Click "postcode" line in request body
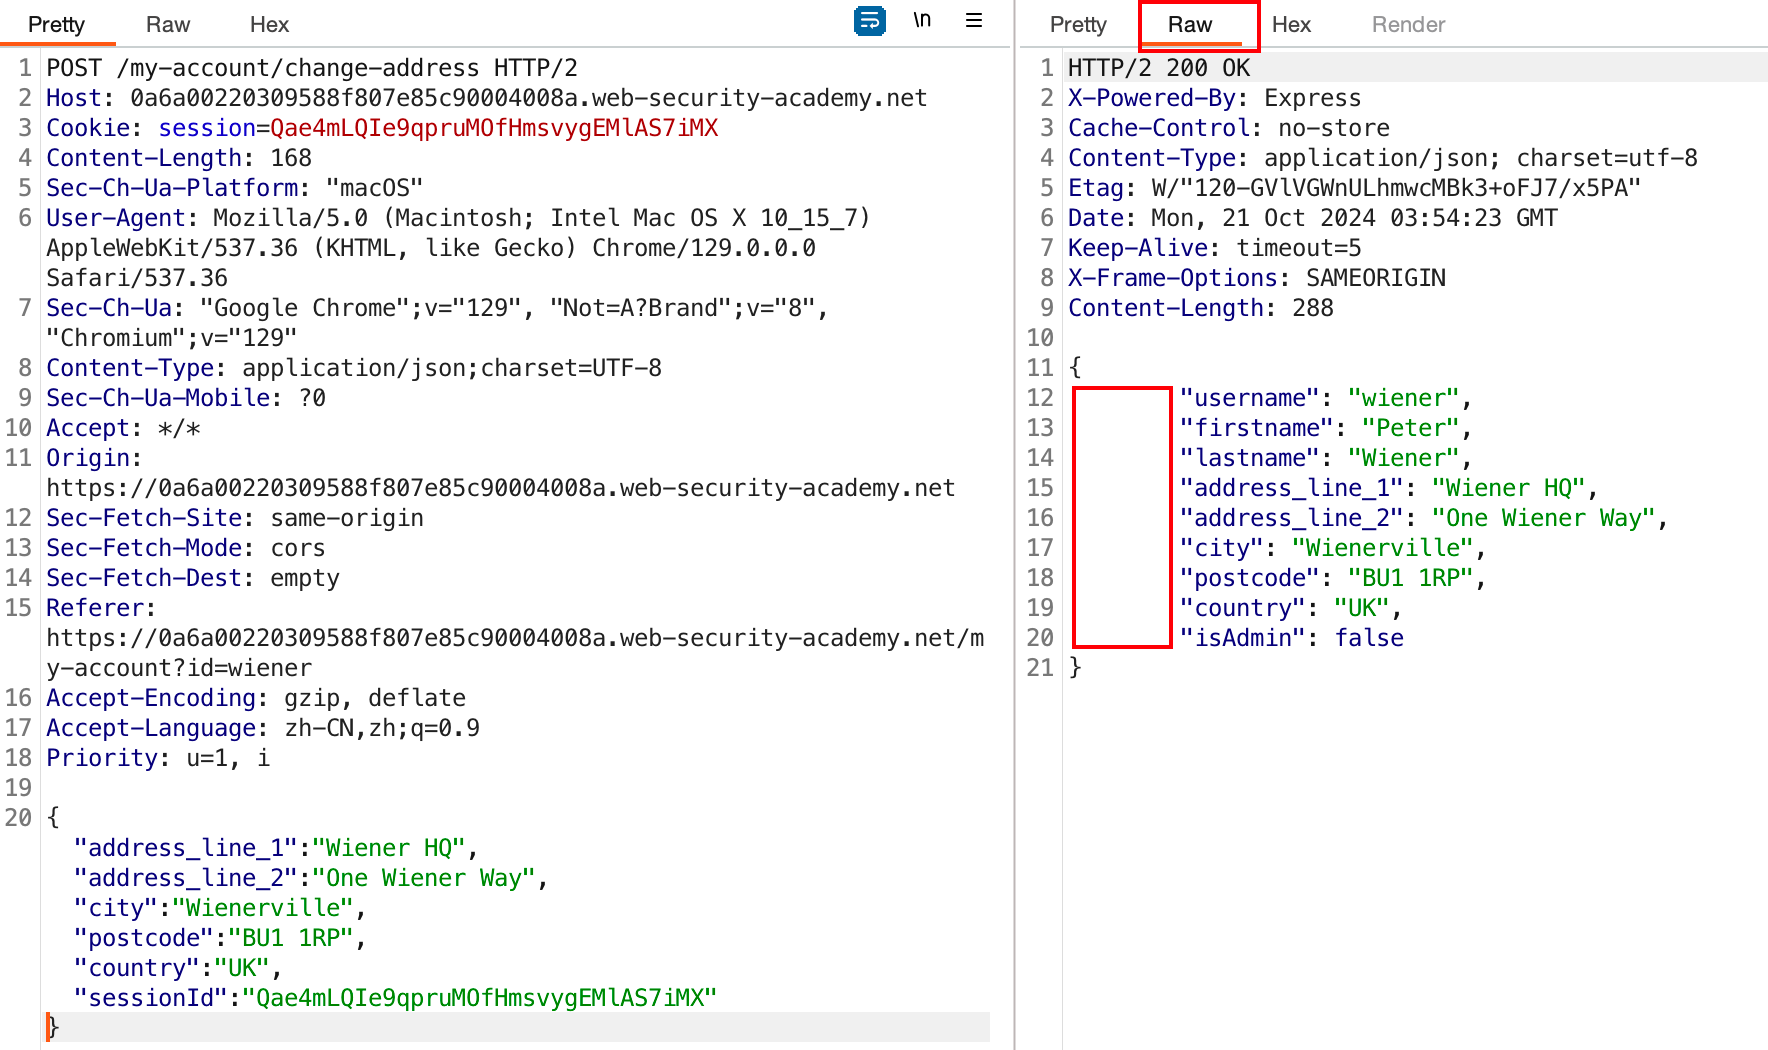Screen dimensions: 1768x1050 (221, 938)
